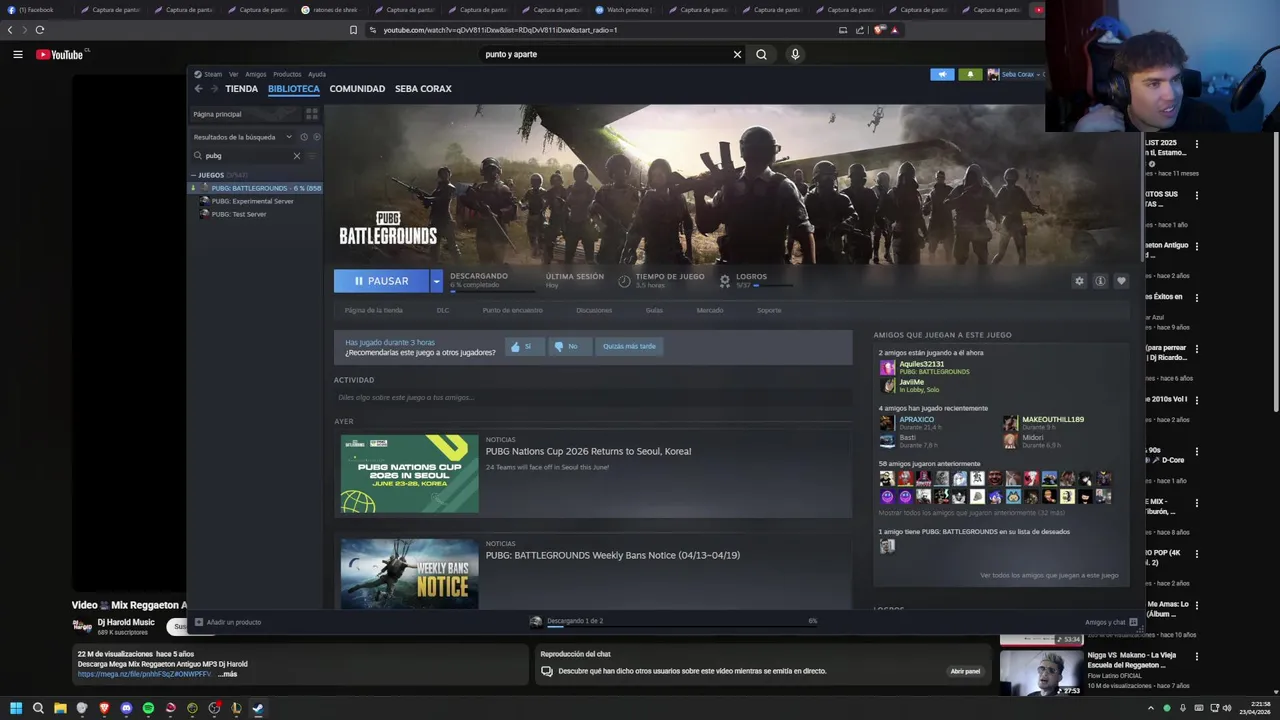The width and height of the screenshot is (1280, 720).
Task: Click download progress bar Descargando 1 de 2
Action: (673, 622)
